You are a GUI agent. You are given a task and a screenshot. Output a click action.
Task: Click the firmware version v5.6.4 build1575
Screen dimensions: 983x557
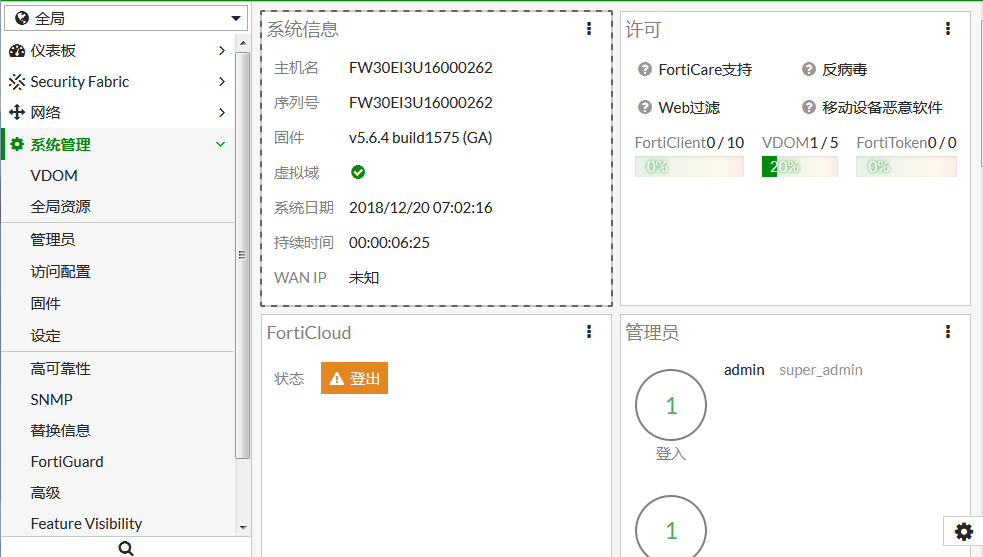421,138
